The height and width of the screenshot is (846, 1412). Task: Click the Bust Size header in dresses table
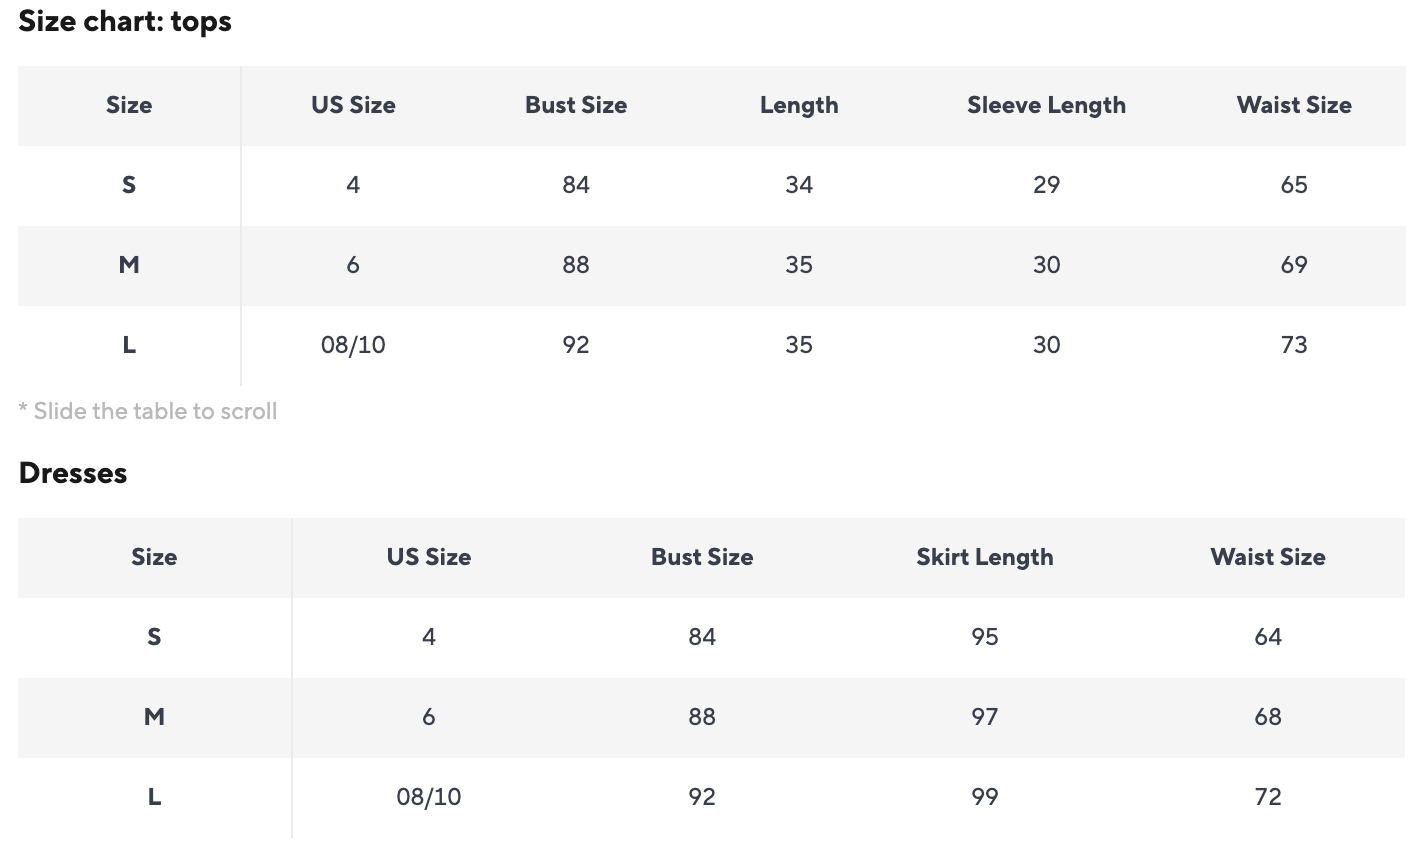[702, 557]
